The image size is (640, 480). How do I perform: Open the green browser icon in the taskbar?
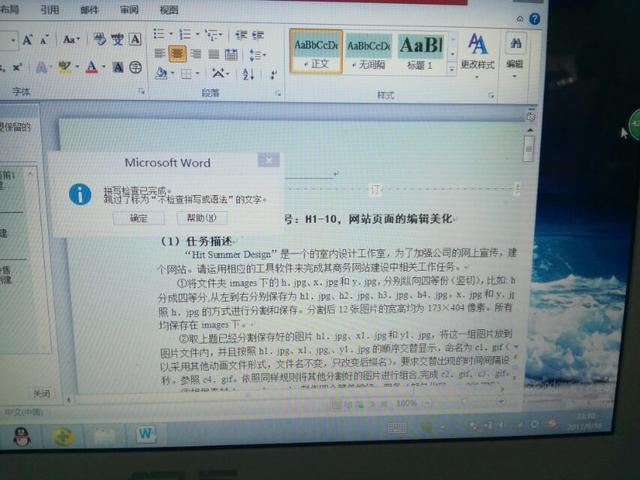pyautogui.click(x=63, y=436)
